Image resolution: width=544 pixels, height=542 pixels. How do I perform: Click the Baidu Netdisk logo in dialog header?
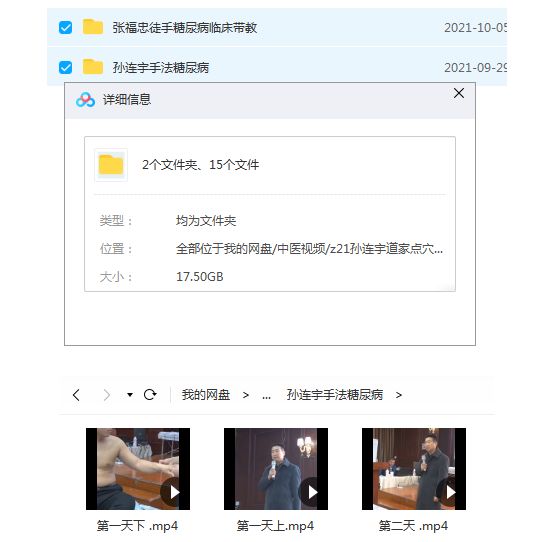(x=85, y=100)
